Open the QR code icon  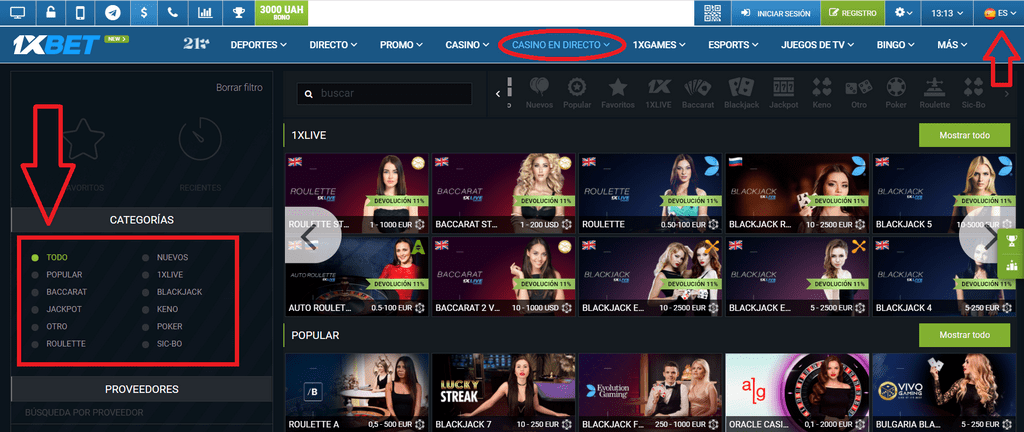[712, 13]
